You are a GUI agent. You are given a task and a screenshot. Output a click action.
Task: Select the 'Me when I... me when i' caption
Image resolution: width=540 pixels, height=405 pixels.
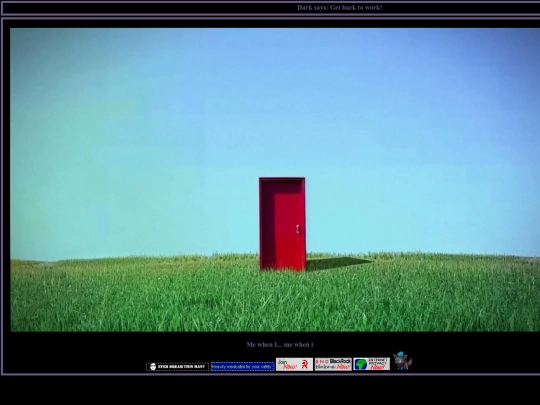point(280,344)
